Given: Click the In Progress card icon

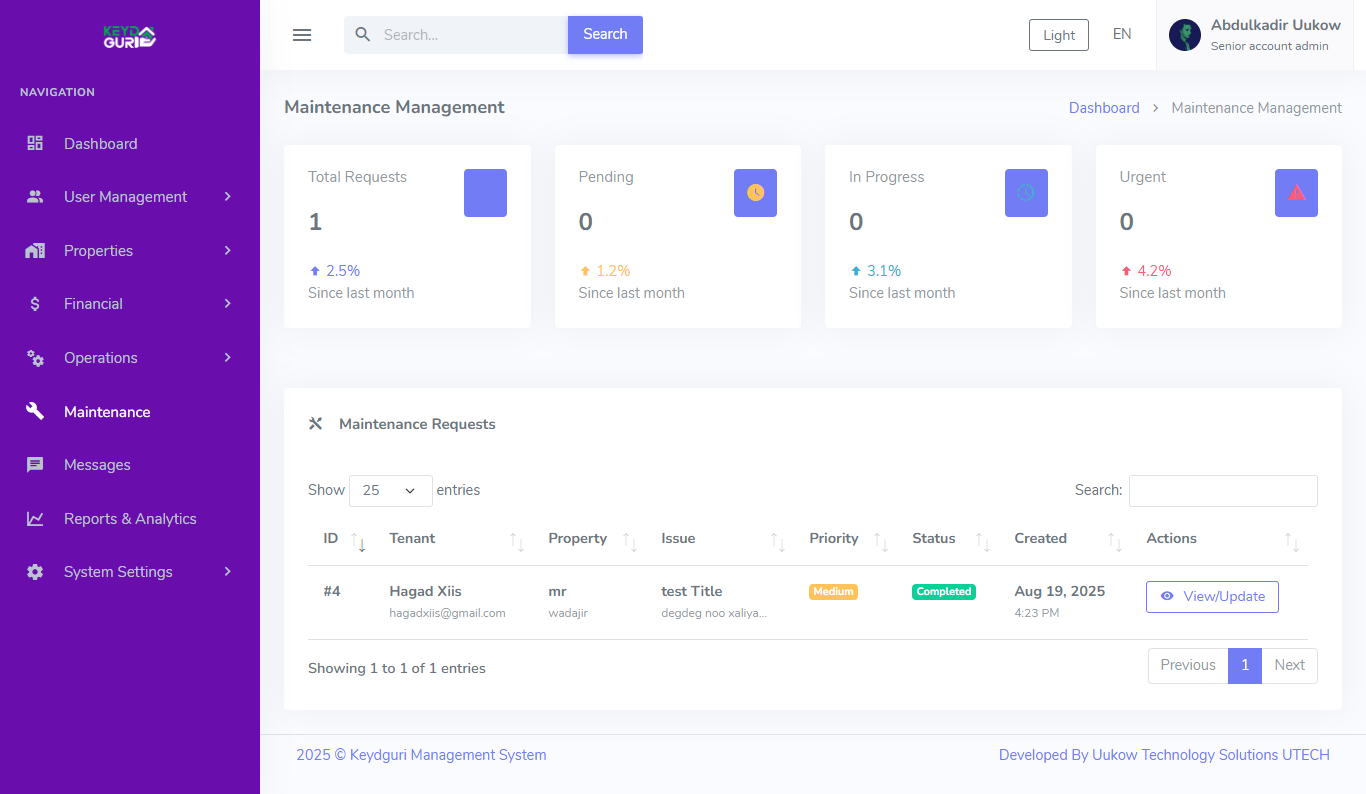Looking at the screenshot, I should click(x=1026, y=193).
